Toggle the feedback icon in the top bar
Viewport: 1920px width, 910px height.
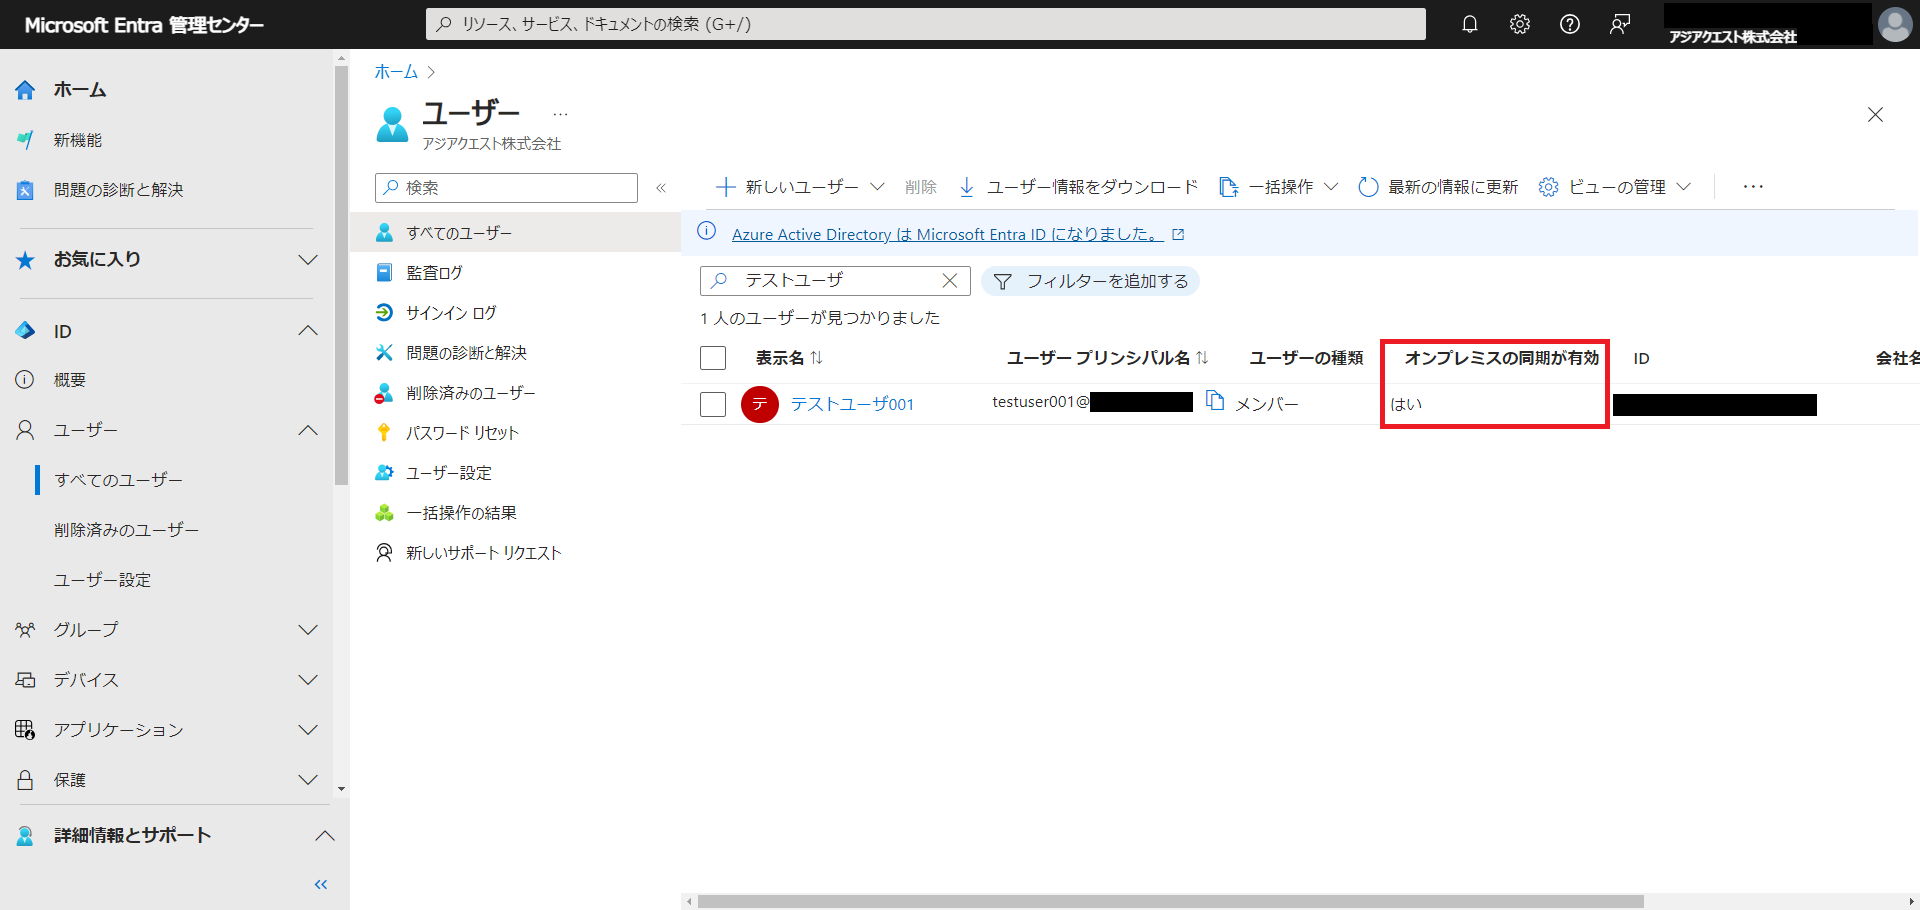[x=1620, y=24]
